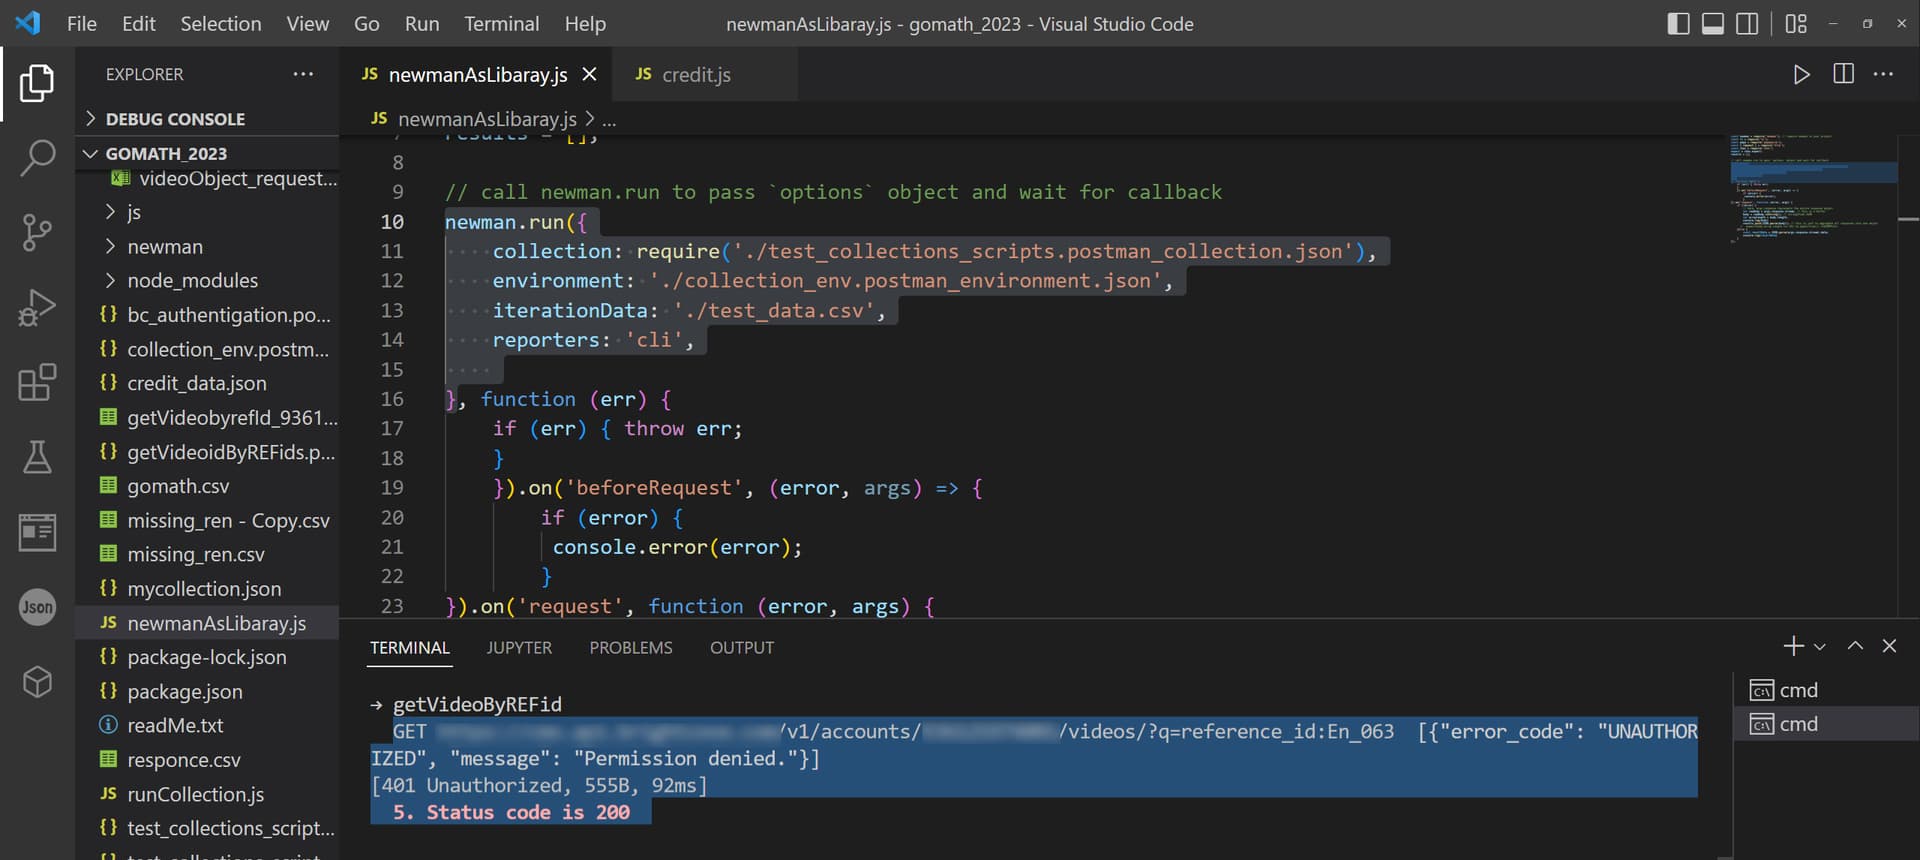The height and width of the screenshot is (860, 1920).
Task: Add a new terminal with plus icon
Action: [1793, 646]
